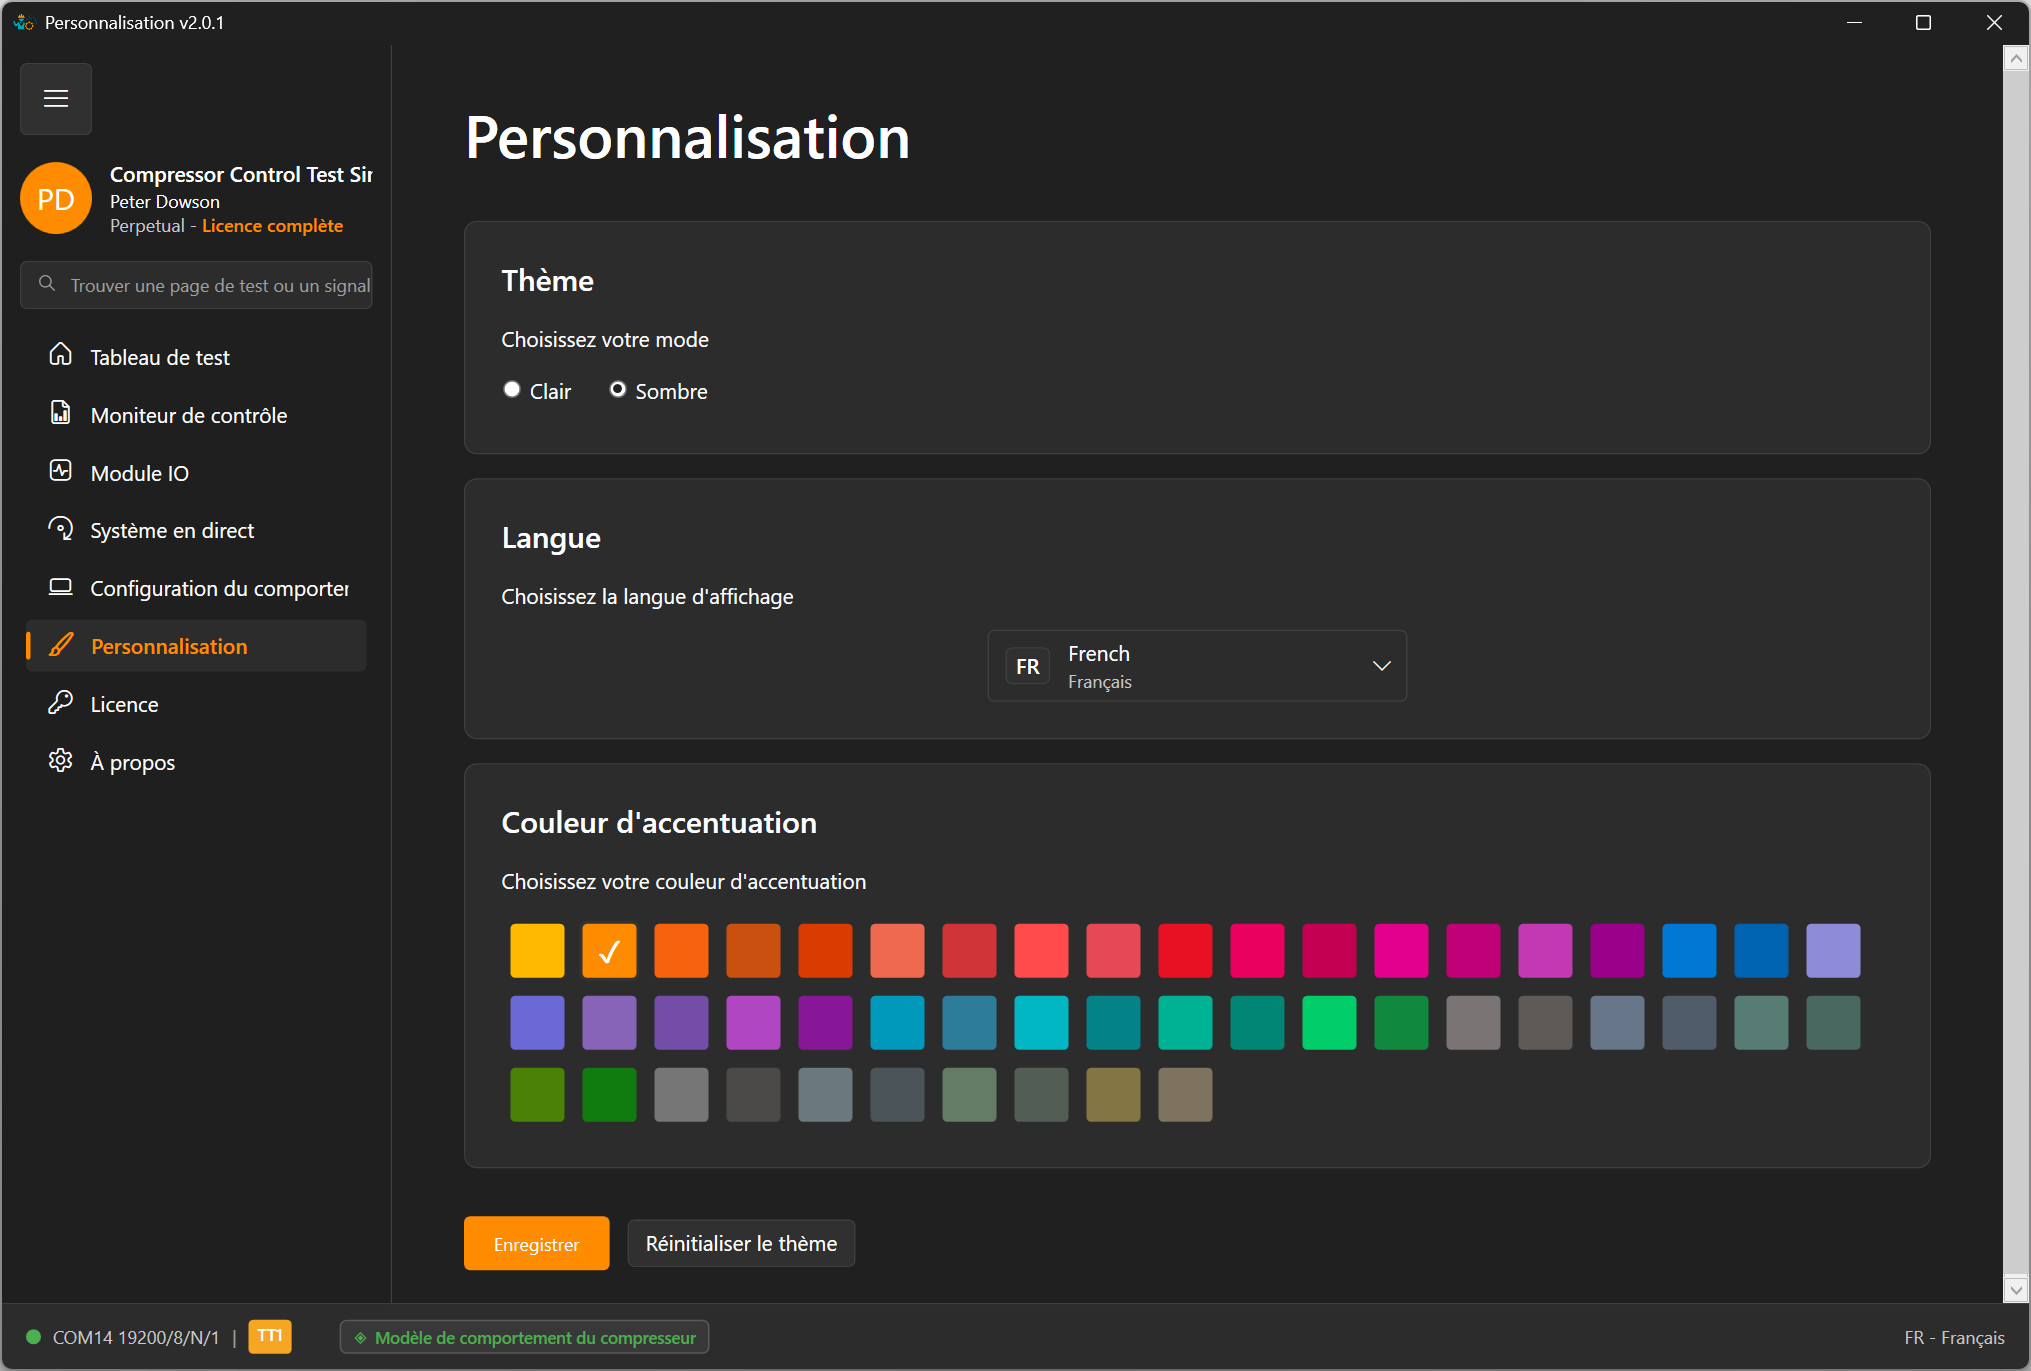
Task: Click the paintbrush Personnalisation icon
Action: [61, 645]
